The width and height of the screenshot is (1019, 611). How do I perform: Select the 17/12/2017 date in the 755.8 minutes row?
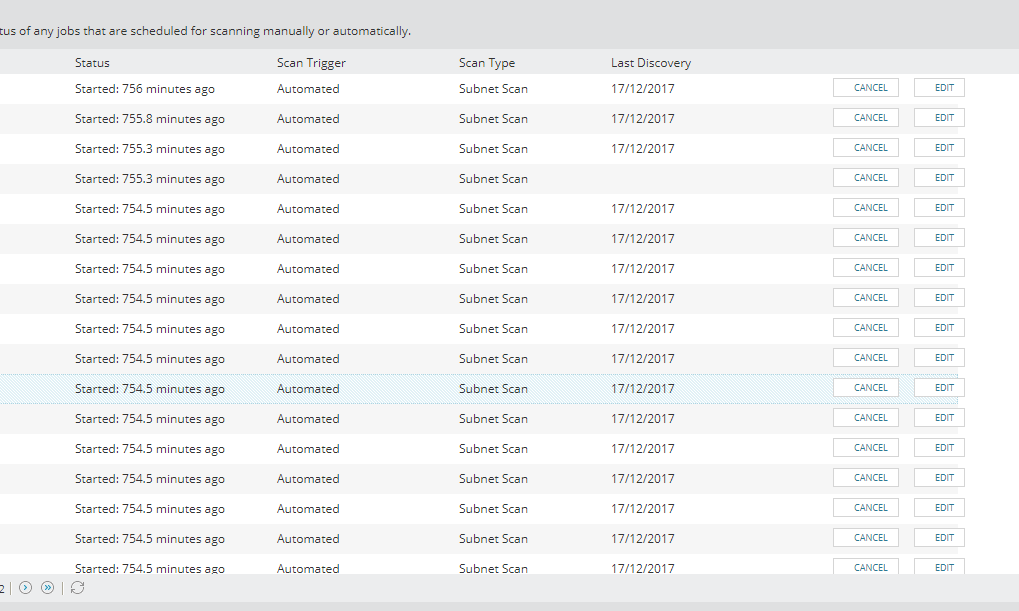tap(643, 119)
